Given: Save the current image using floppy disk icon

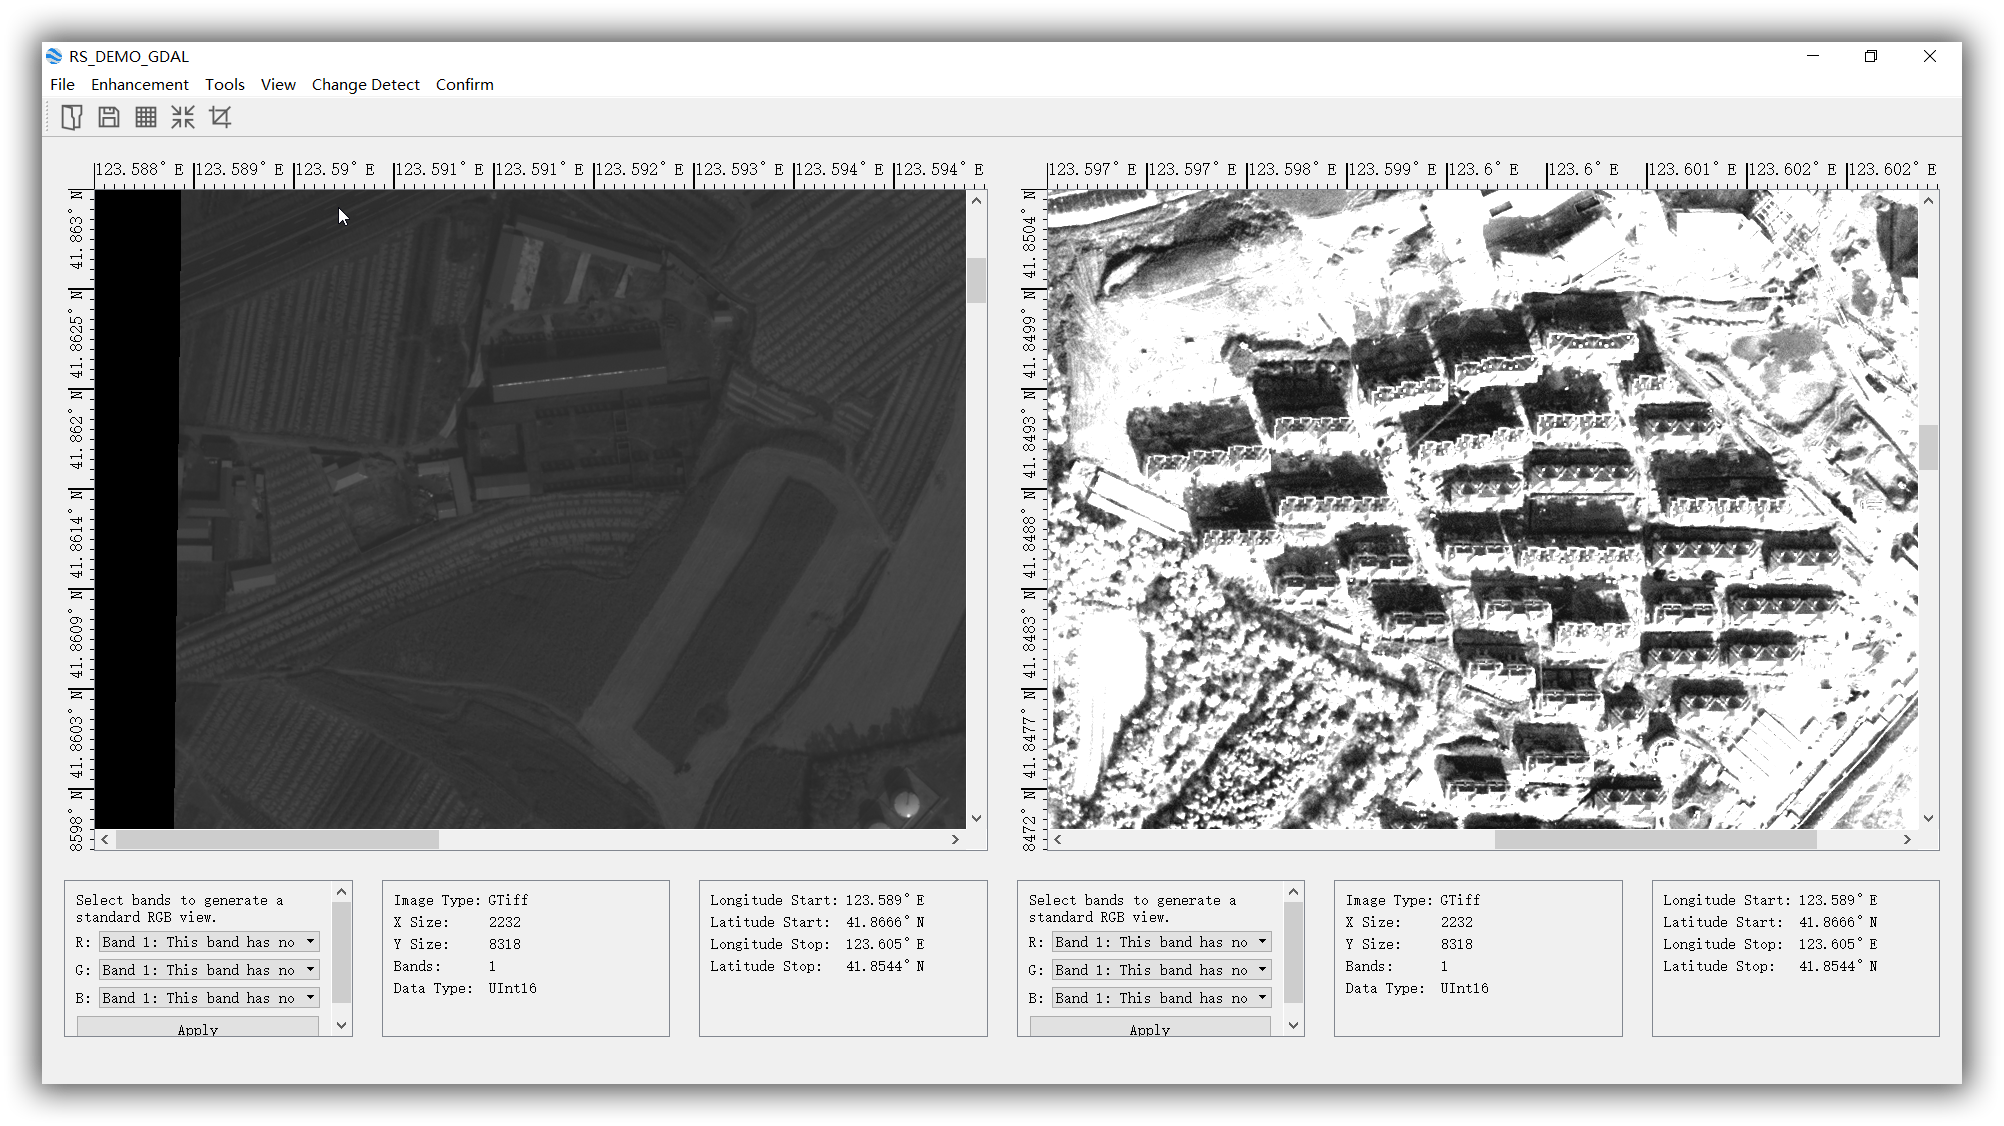Looking at the screenshot, I should point(107,117).
